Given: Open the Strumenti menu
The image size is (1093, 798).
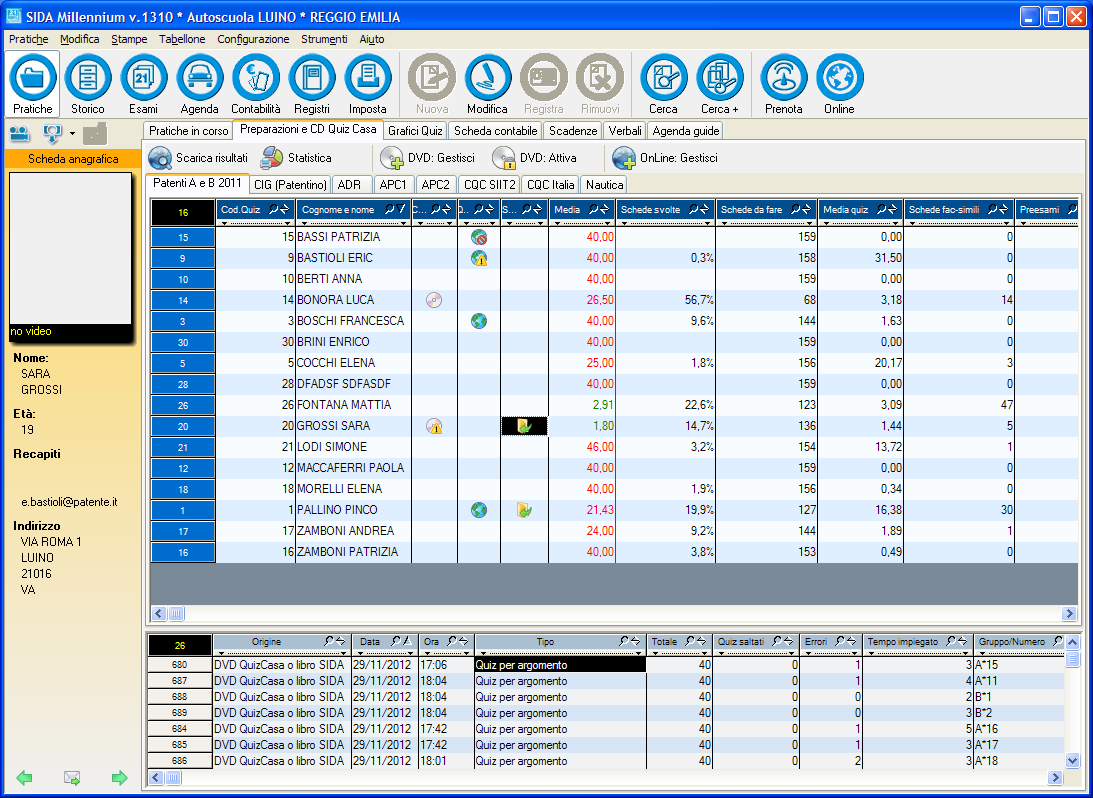Looking at the screenshot, I should 324,39.
